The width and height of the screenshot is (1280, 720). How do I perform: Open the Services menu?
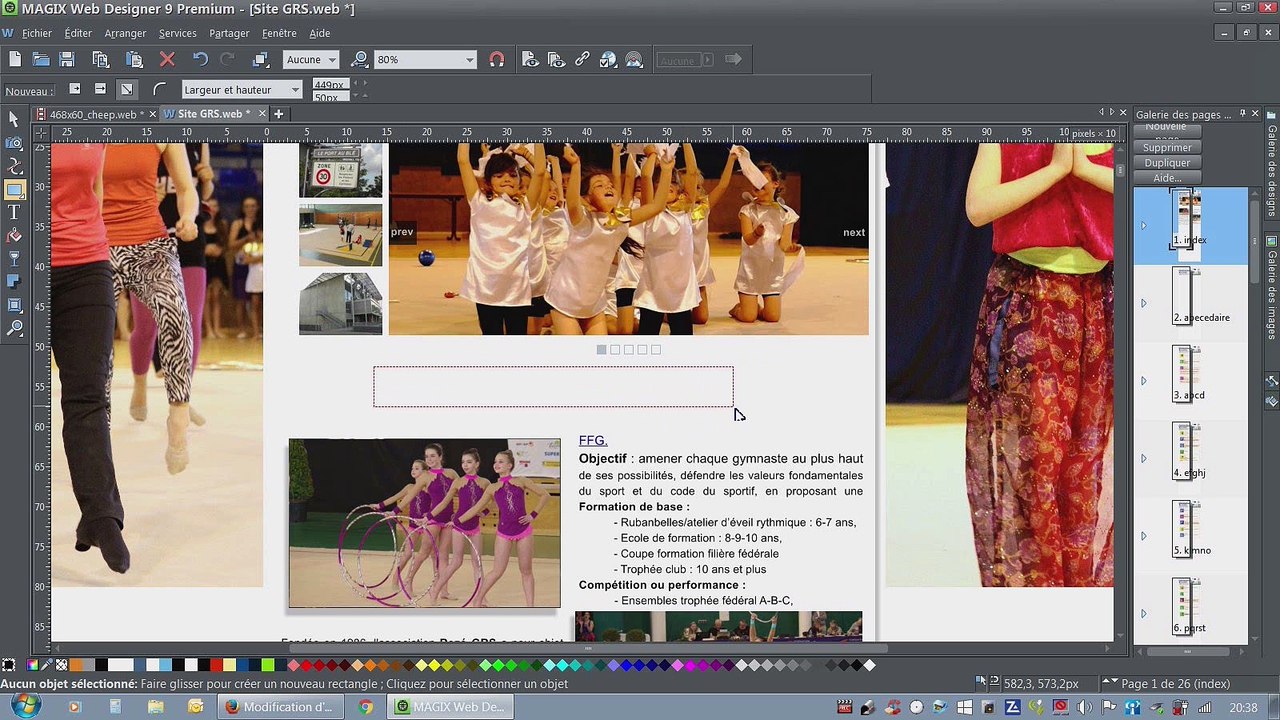pos(178,33)
